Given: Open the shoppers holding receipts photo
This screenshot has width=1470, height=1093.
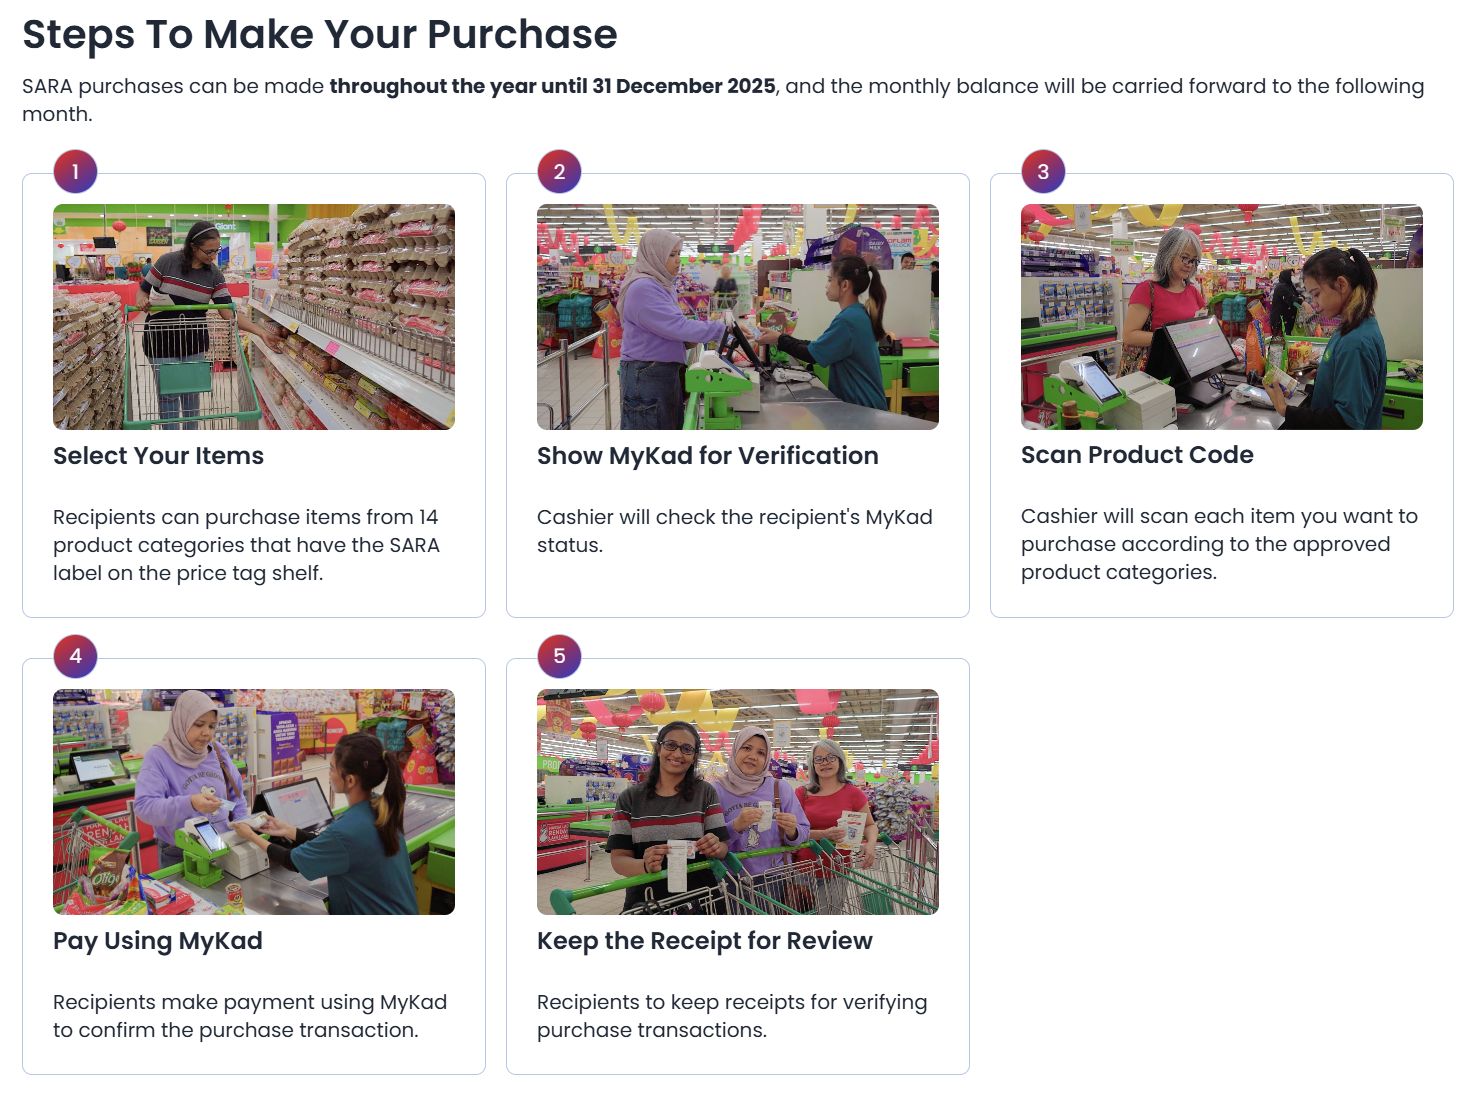Looking at the screenshot, I should click(738, 802).
